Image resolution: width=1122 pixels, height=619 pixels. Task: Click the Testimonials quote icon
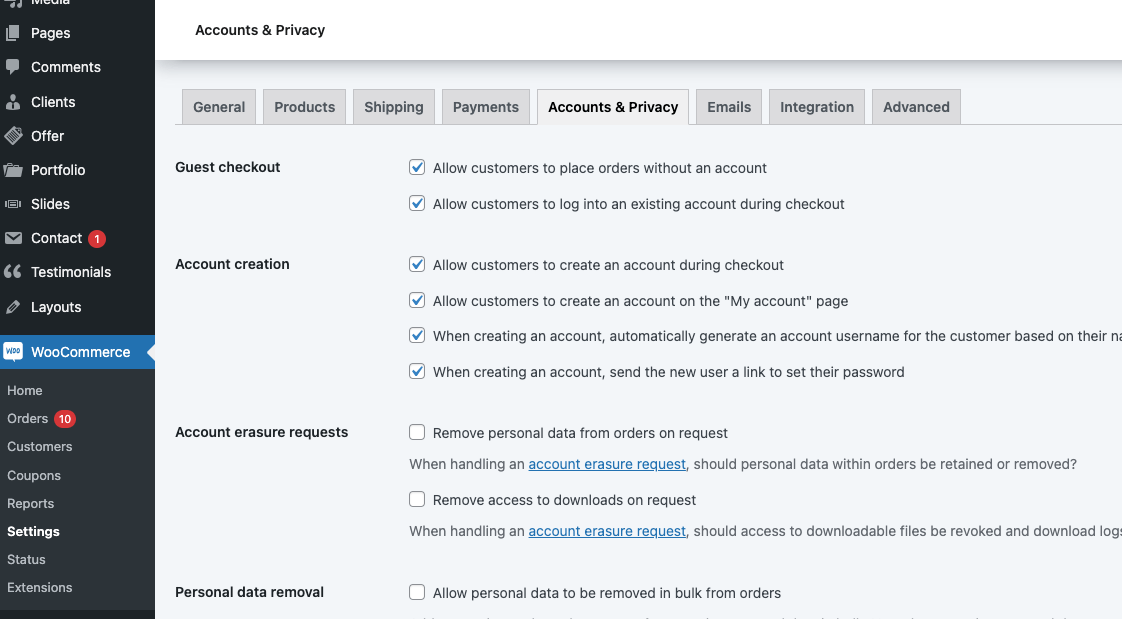click(13, 272)
